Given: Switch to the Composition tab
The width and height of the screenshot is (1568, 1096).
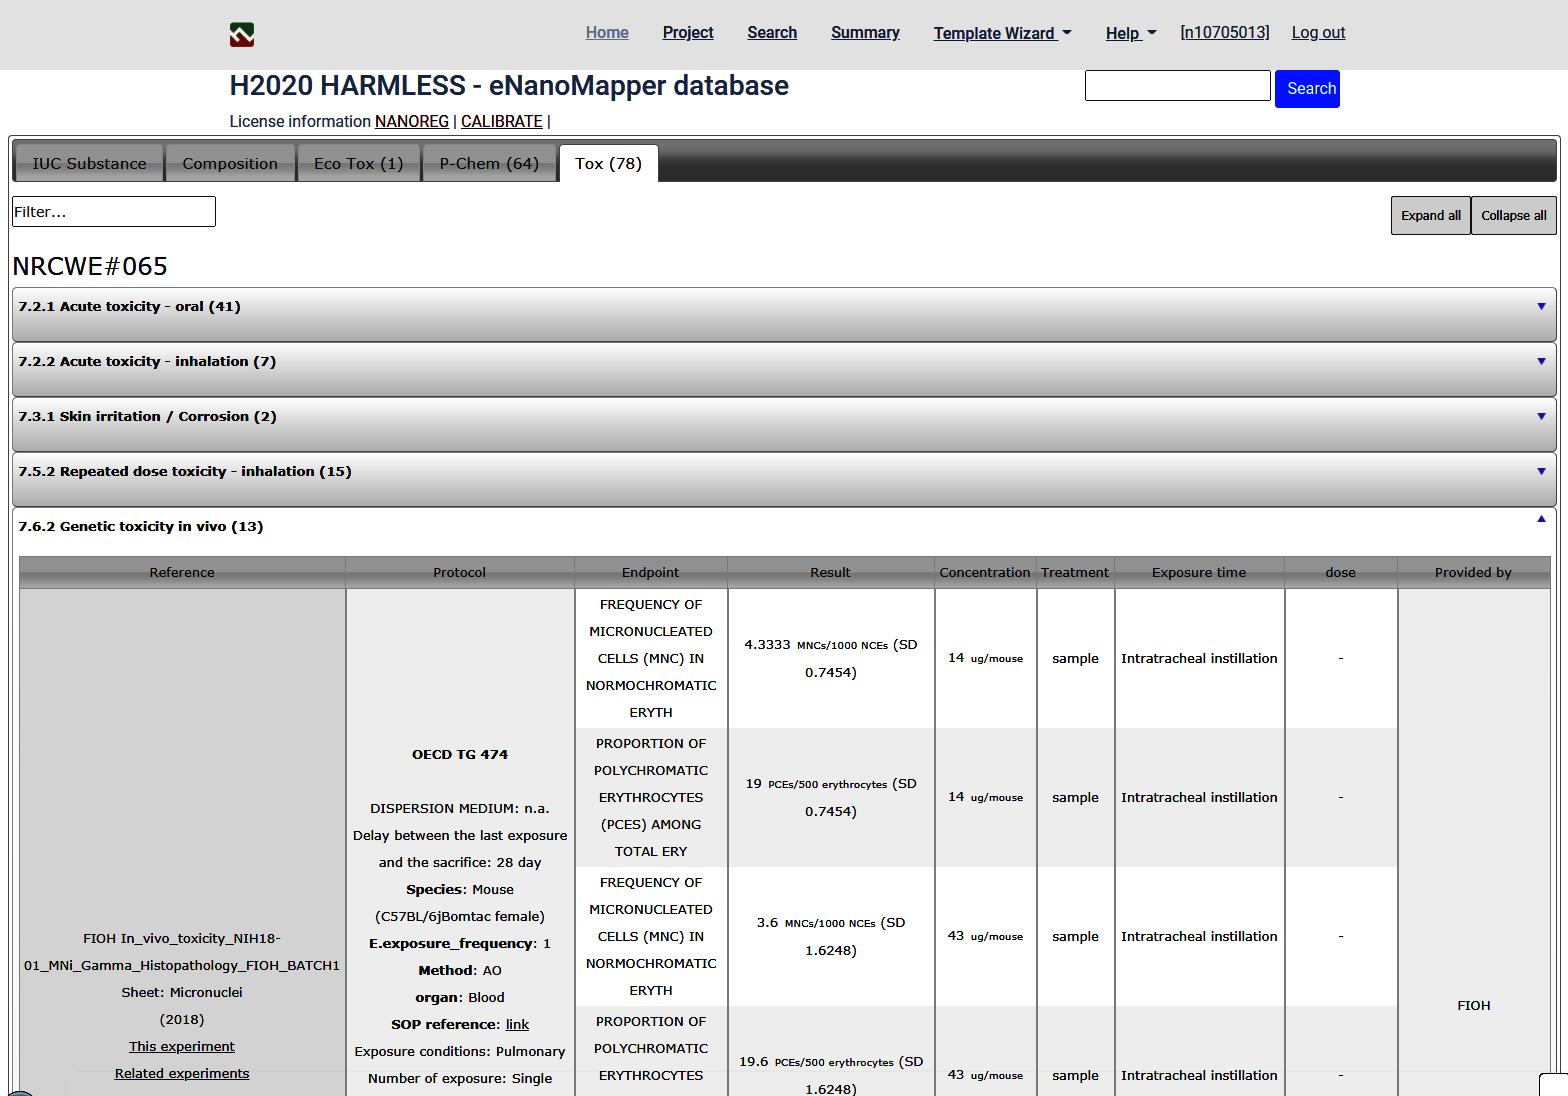Looking at the screenshot, I should [230, 163].
